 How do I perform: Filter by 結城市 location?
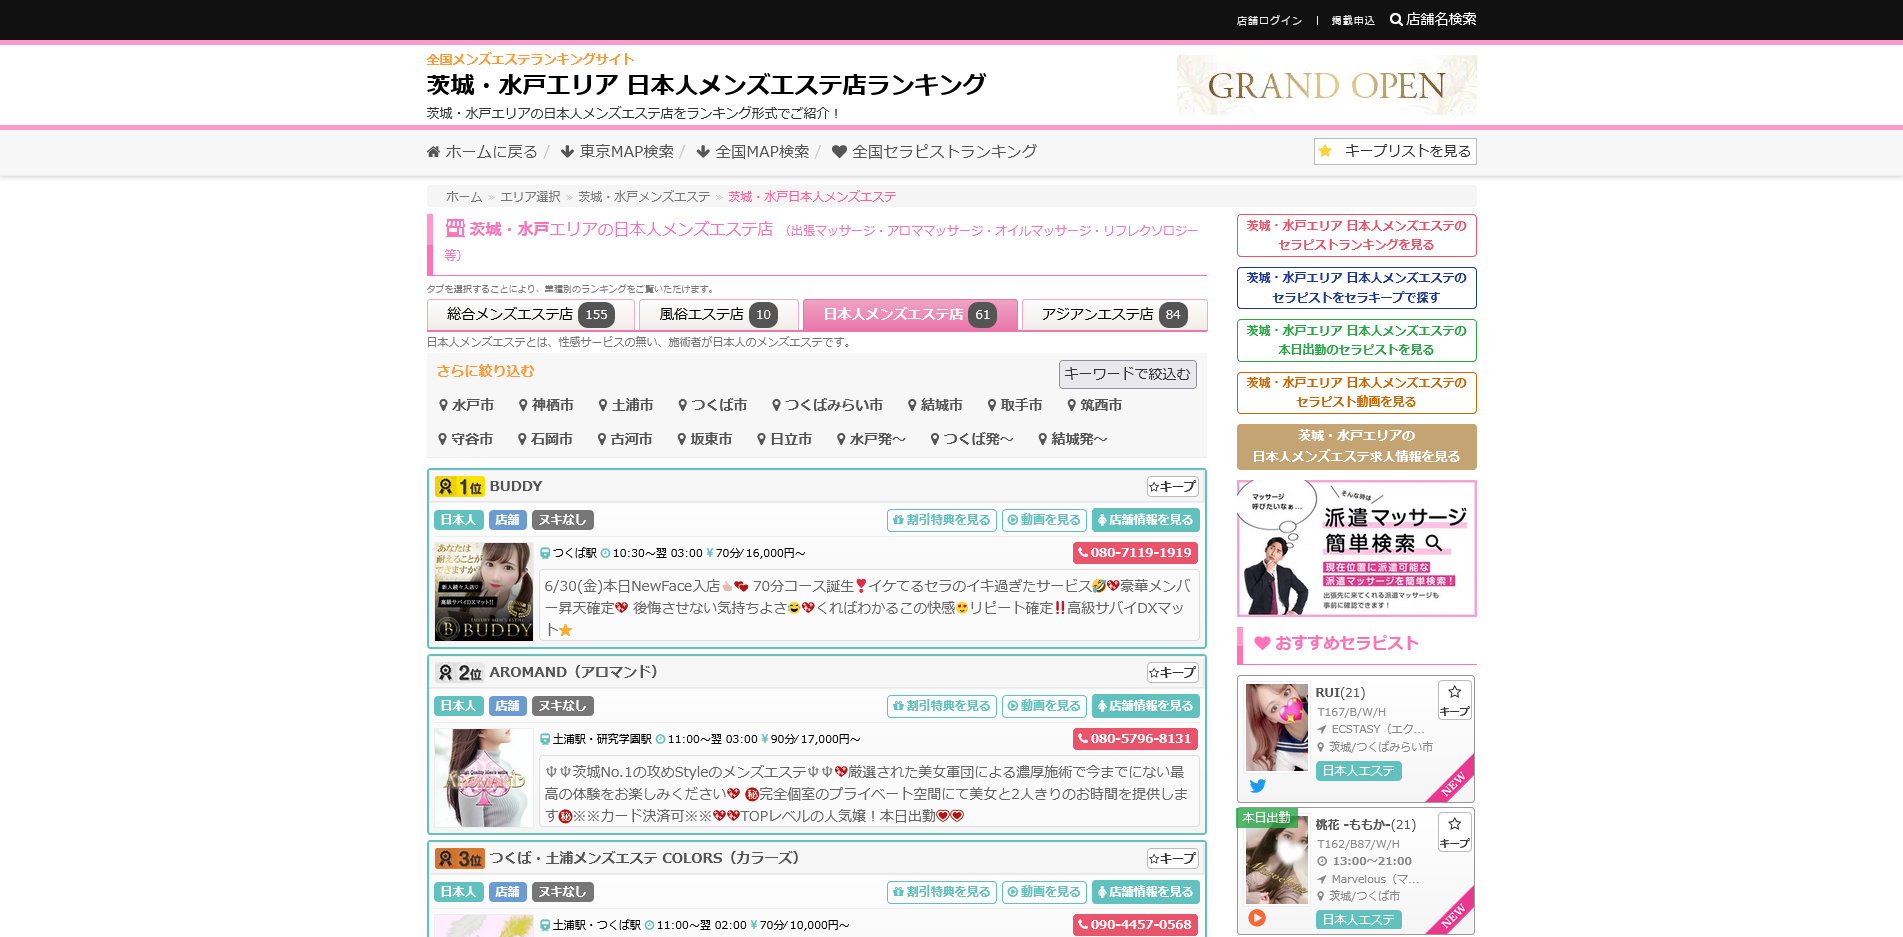935,405
